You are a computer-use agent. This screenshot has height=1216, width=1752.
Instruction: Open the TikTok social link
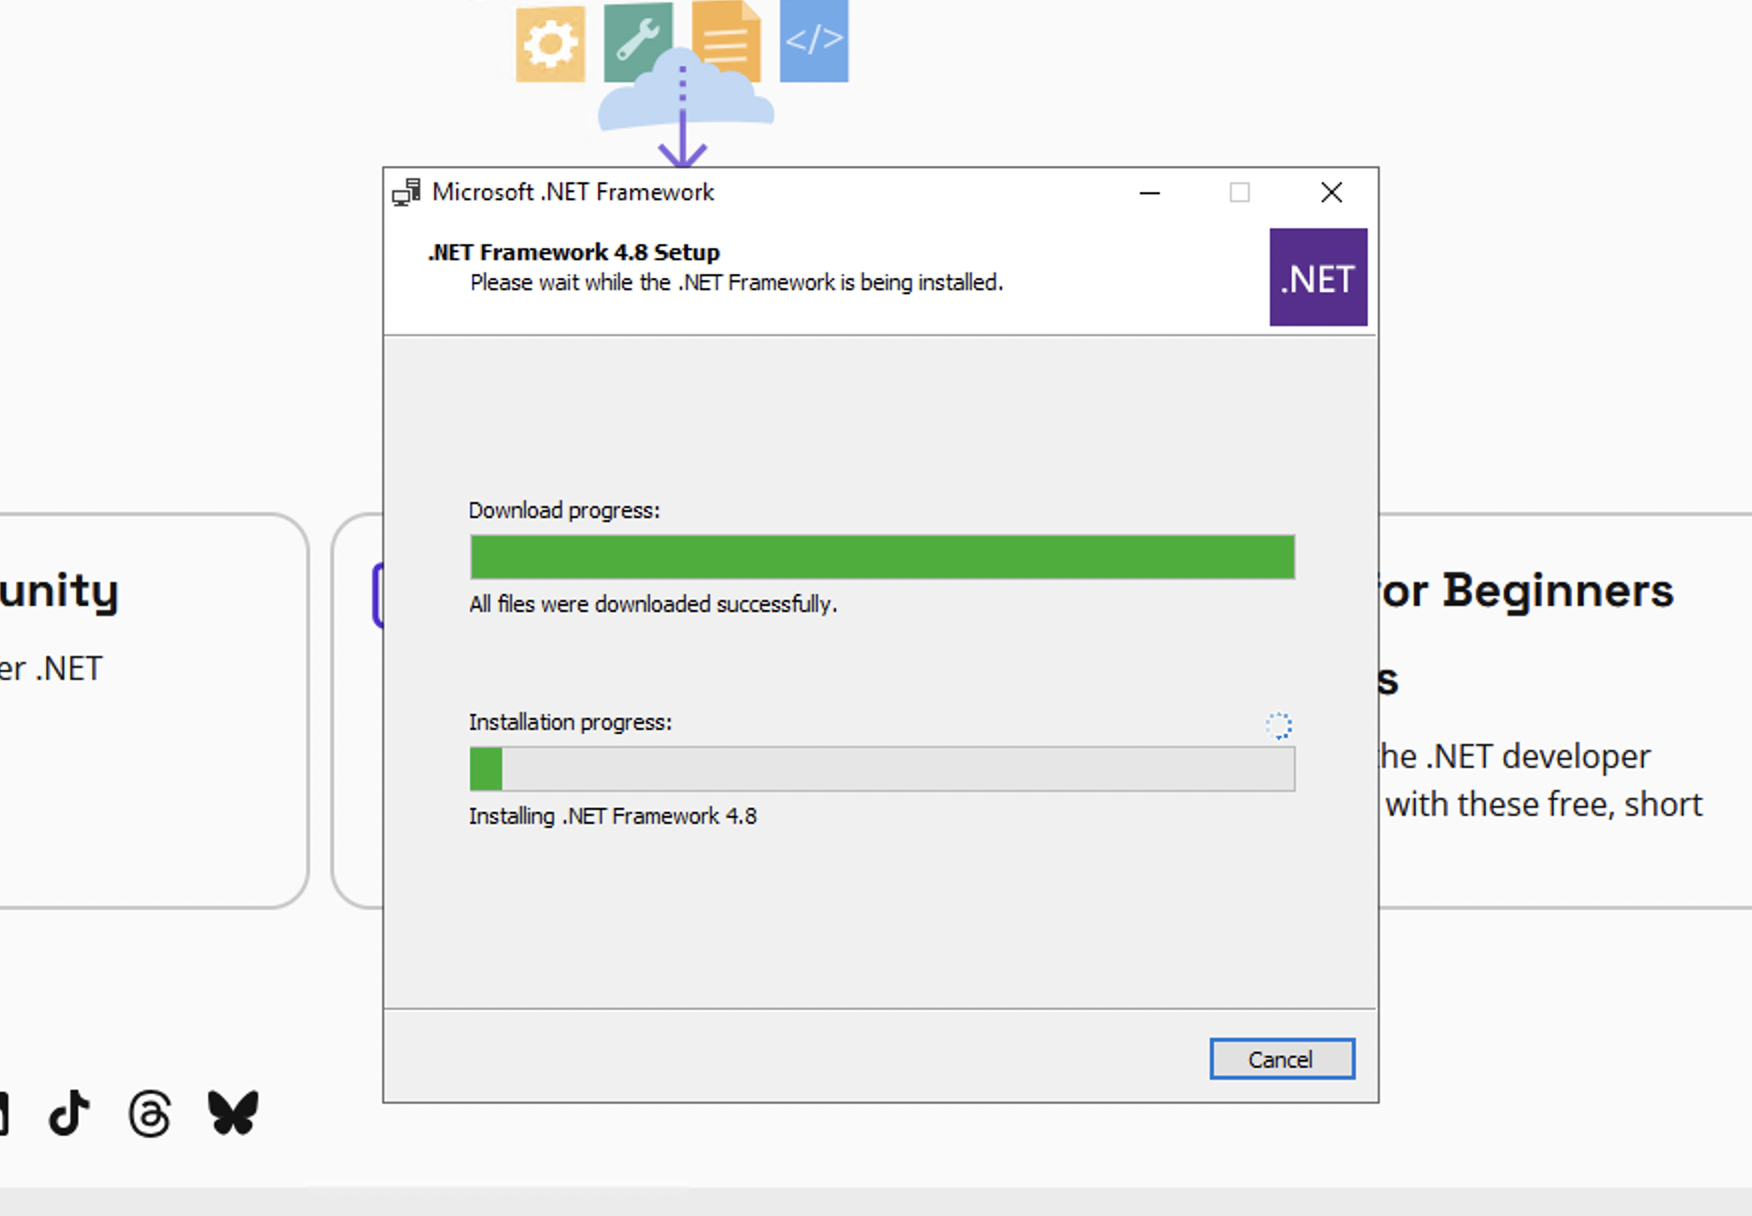coord(69,1113)
